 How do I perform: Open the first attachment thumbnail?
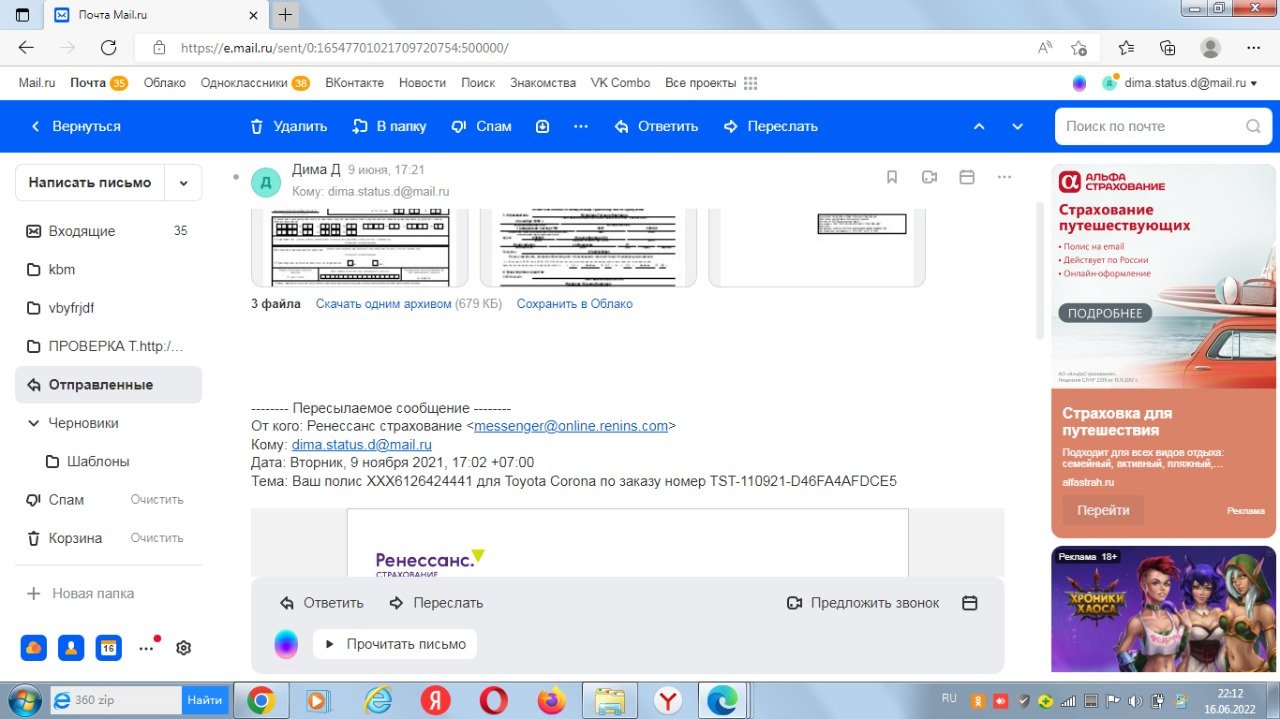pyautogui.click(x=359, y=248)
